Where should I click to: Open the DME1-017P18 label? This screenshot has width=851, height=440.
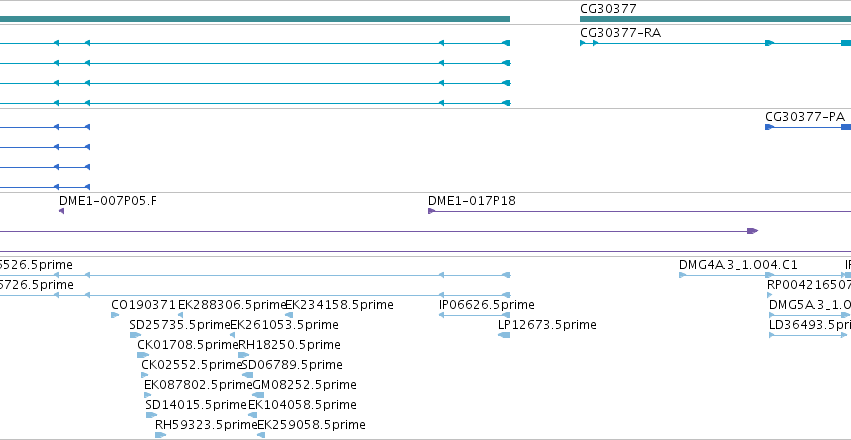[x=472, y=201]
